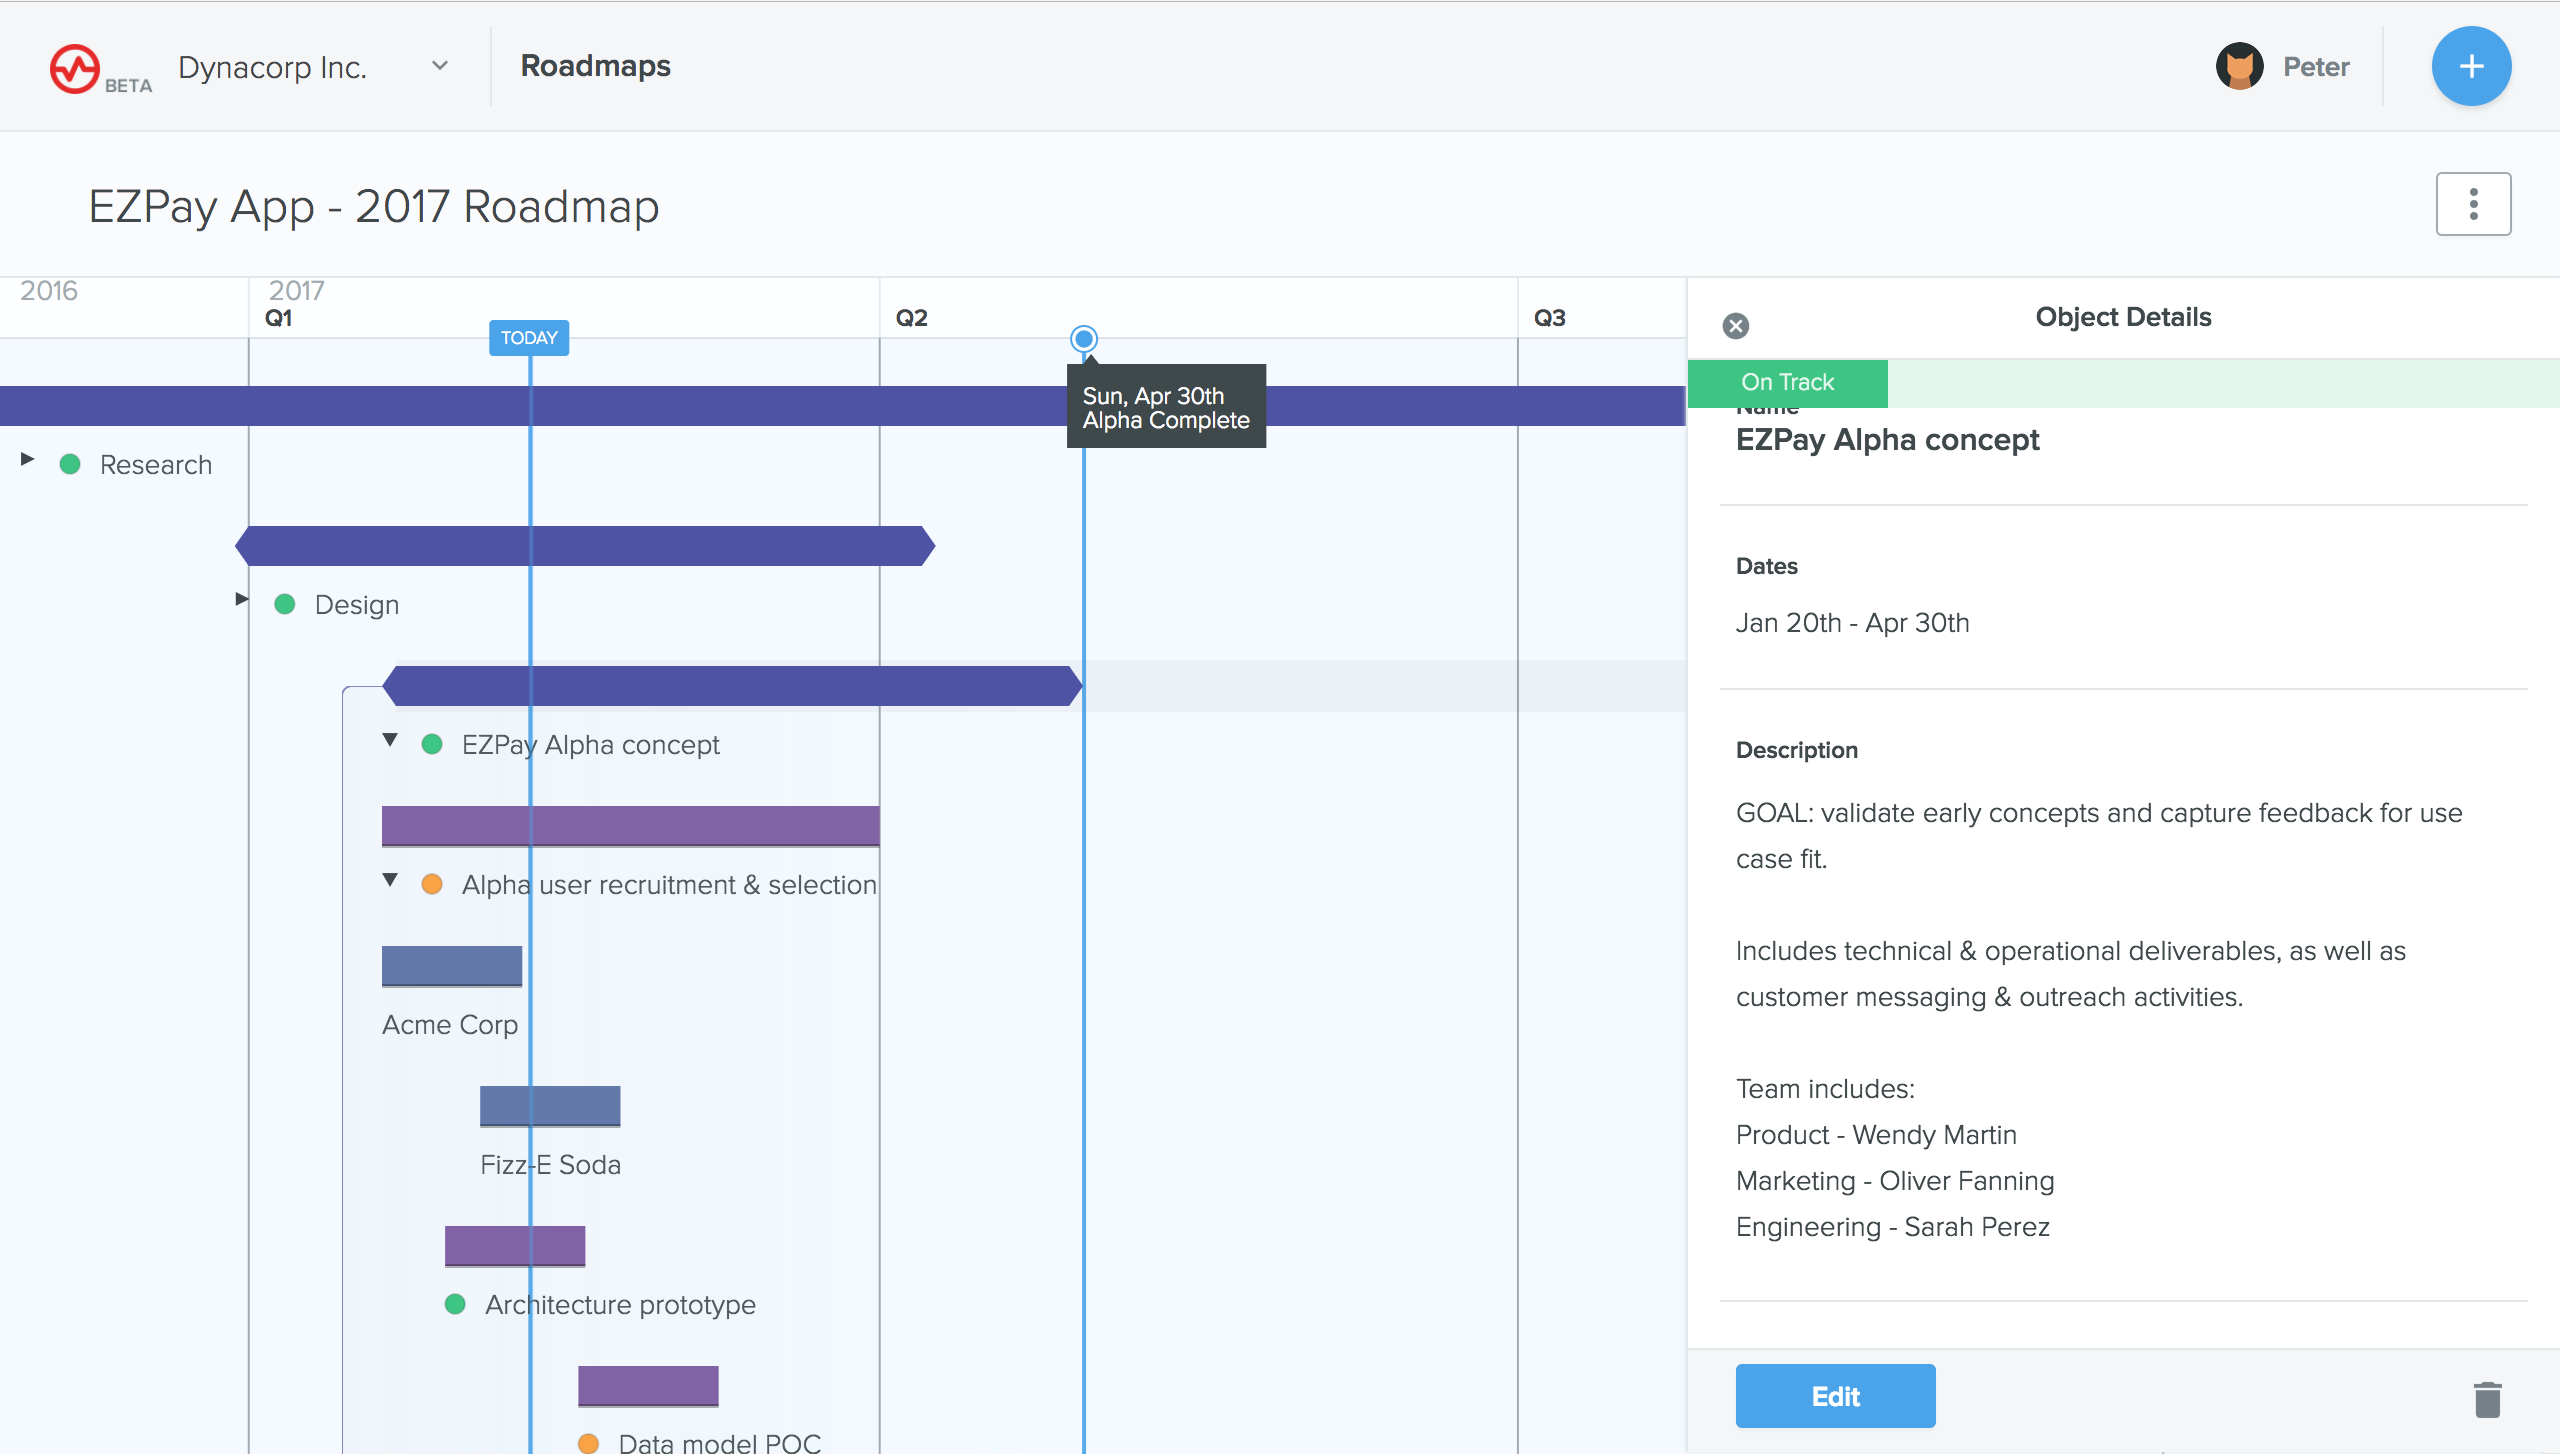Click the green dot beside Architecture prototype
2560x1454 pixels.
pos(455,1304)
